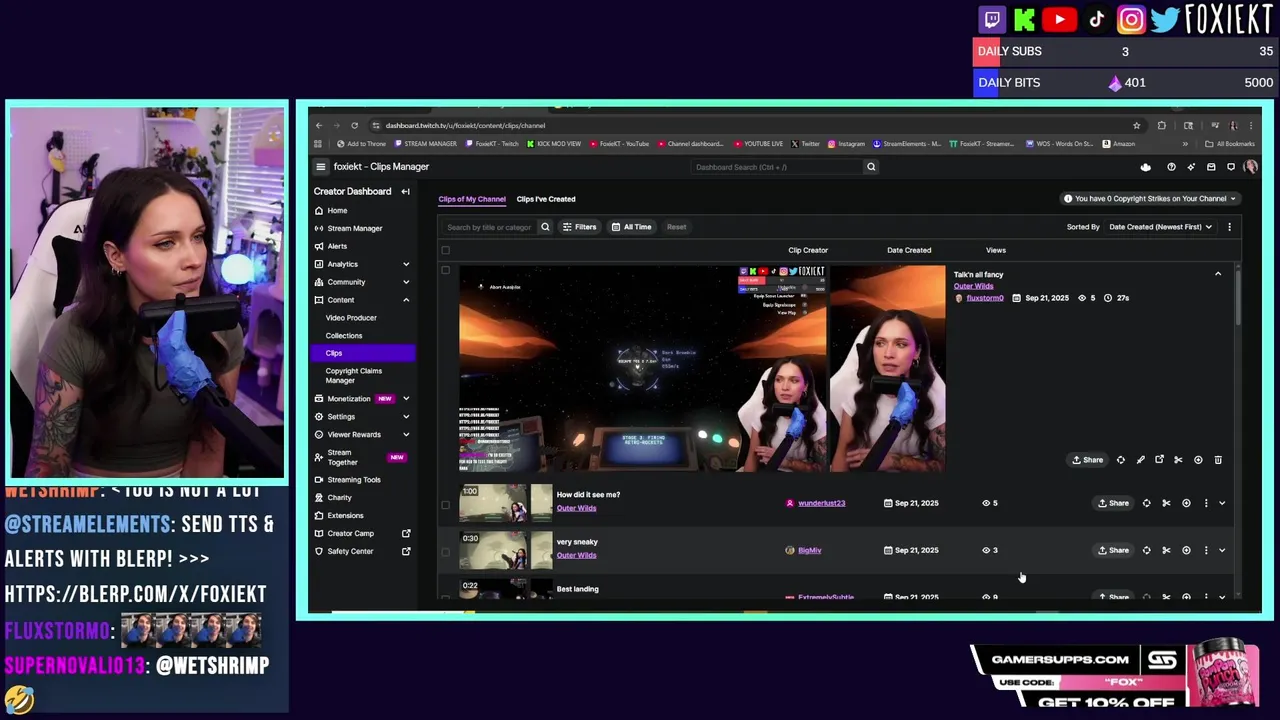Check the select-all clips checkbox in header
1280x720 pixels.
point(446,250)
